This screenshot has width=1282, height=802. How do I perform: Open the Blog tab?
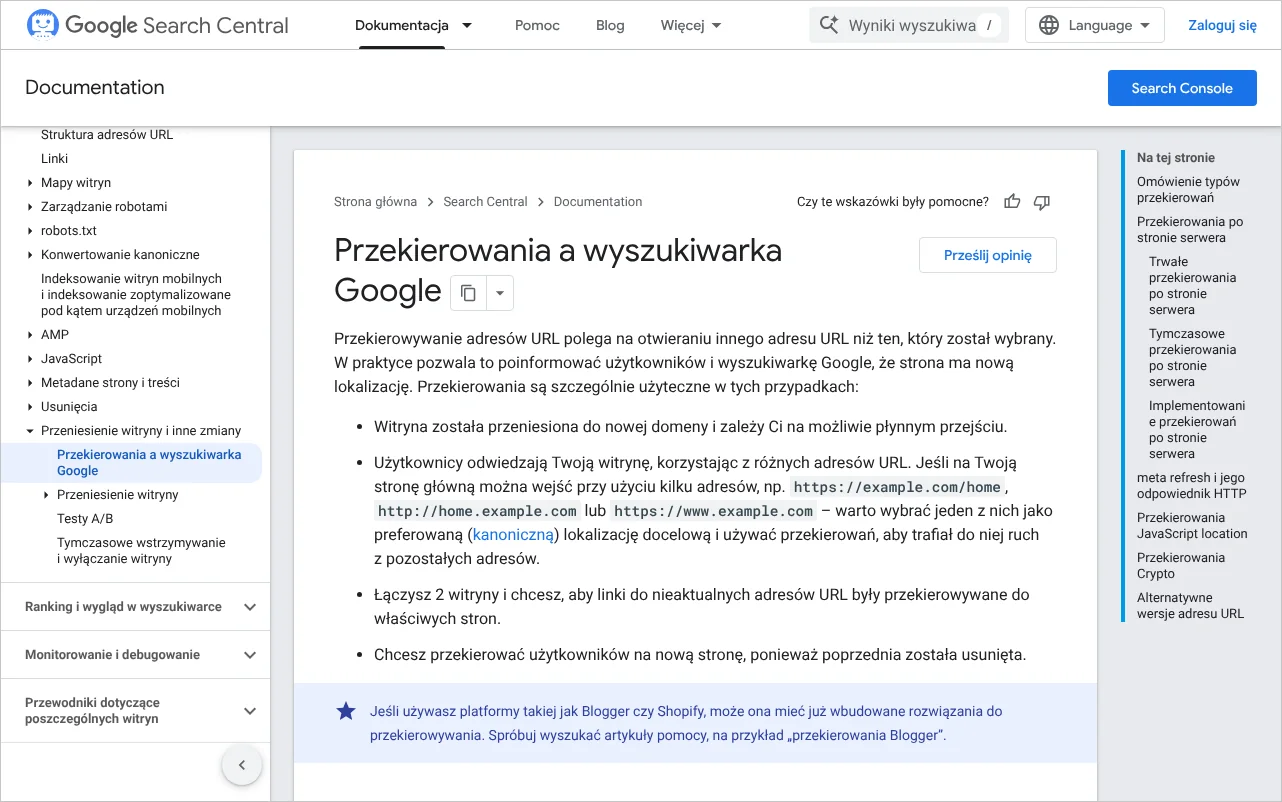tap(610, 26)
